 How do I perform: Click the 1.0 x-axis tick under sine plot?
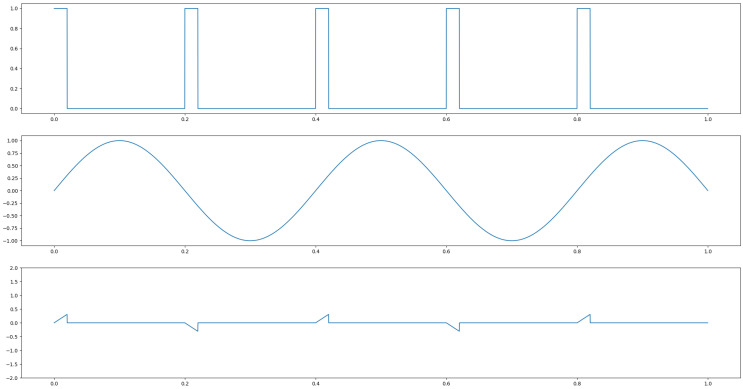coord(708,252)
